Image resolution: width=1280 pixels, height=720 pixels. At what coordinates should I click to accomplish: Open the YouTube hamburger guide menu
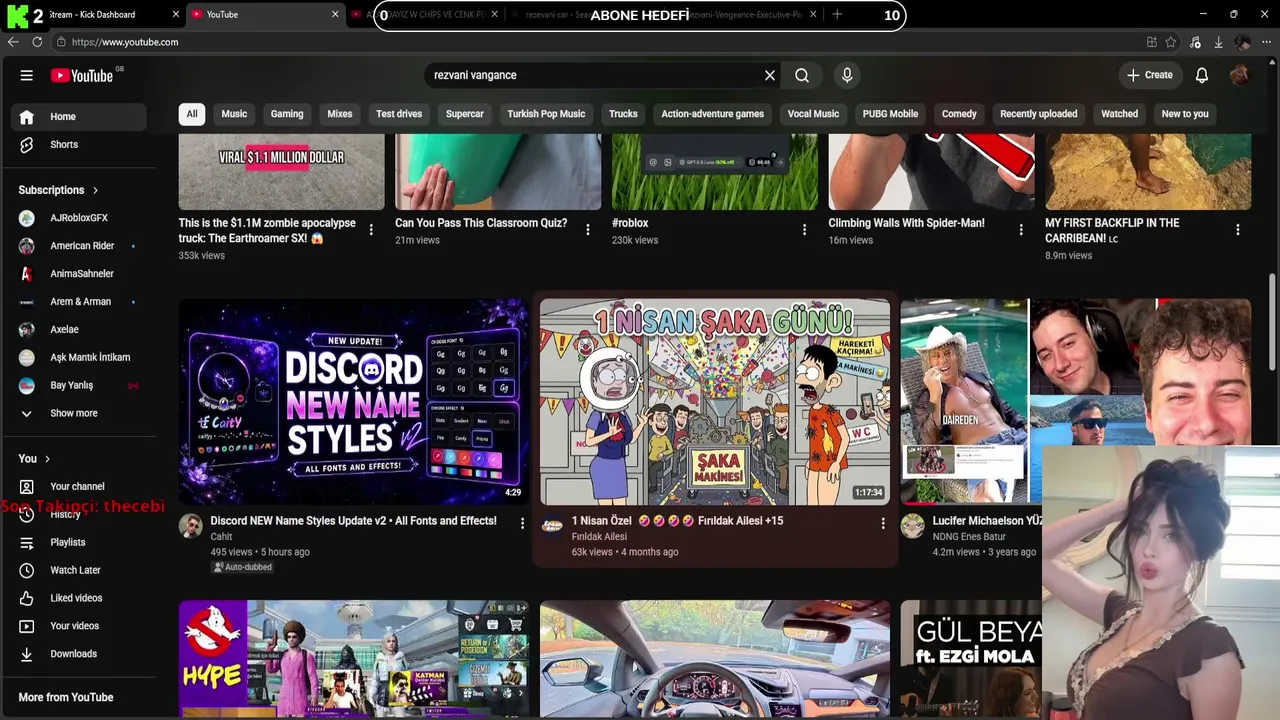[27, 75]
